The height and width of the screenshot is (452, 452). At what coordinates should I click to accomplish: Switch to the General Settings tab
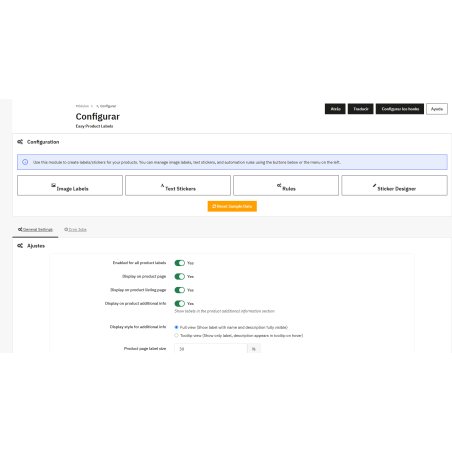(x=35, y=230)
